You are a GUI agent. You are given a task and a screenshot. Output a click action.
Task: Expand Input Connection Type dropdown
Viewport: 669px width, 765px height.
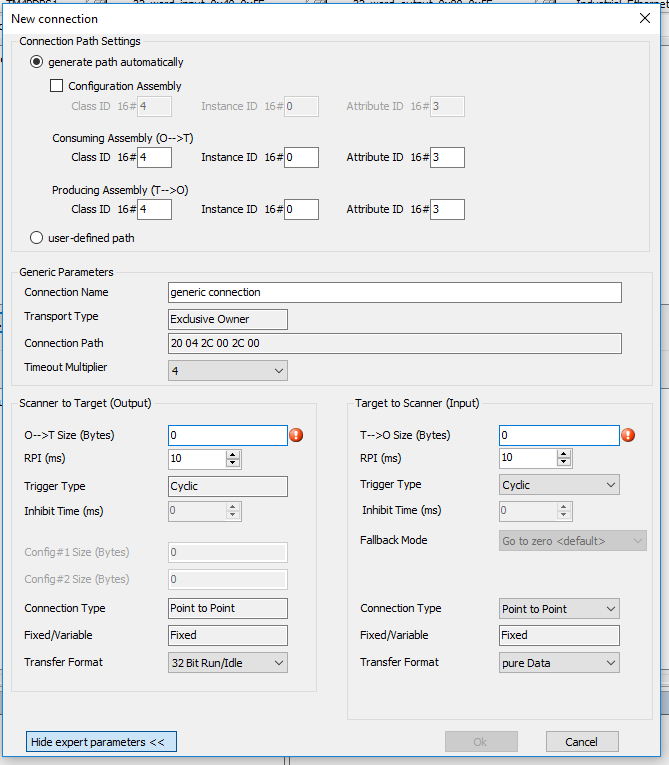click(x=559, y=609)
